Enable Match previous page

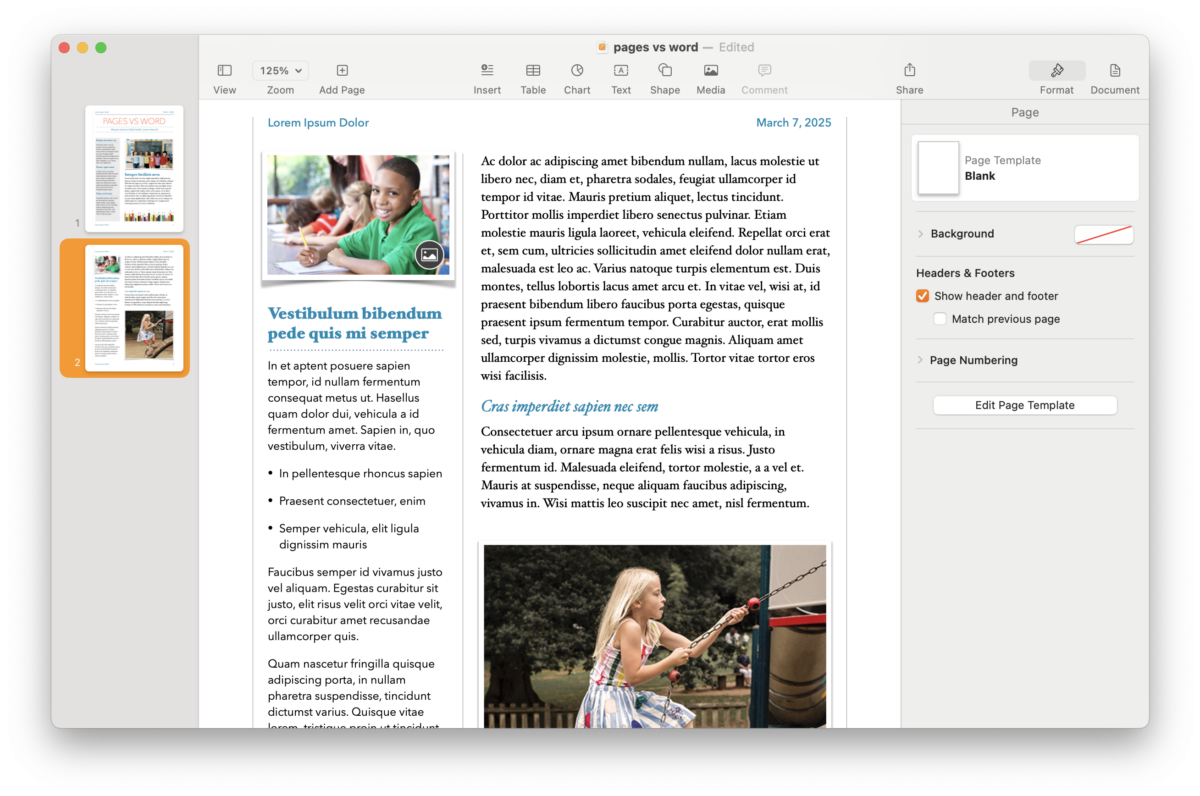[x=939, y=318]
